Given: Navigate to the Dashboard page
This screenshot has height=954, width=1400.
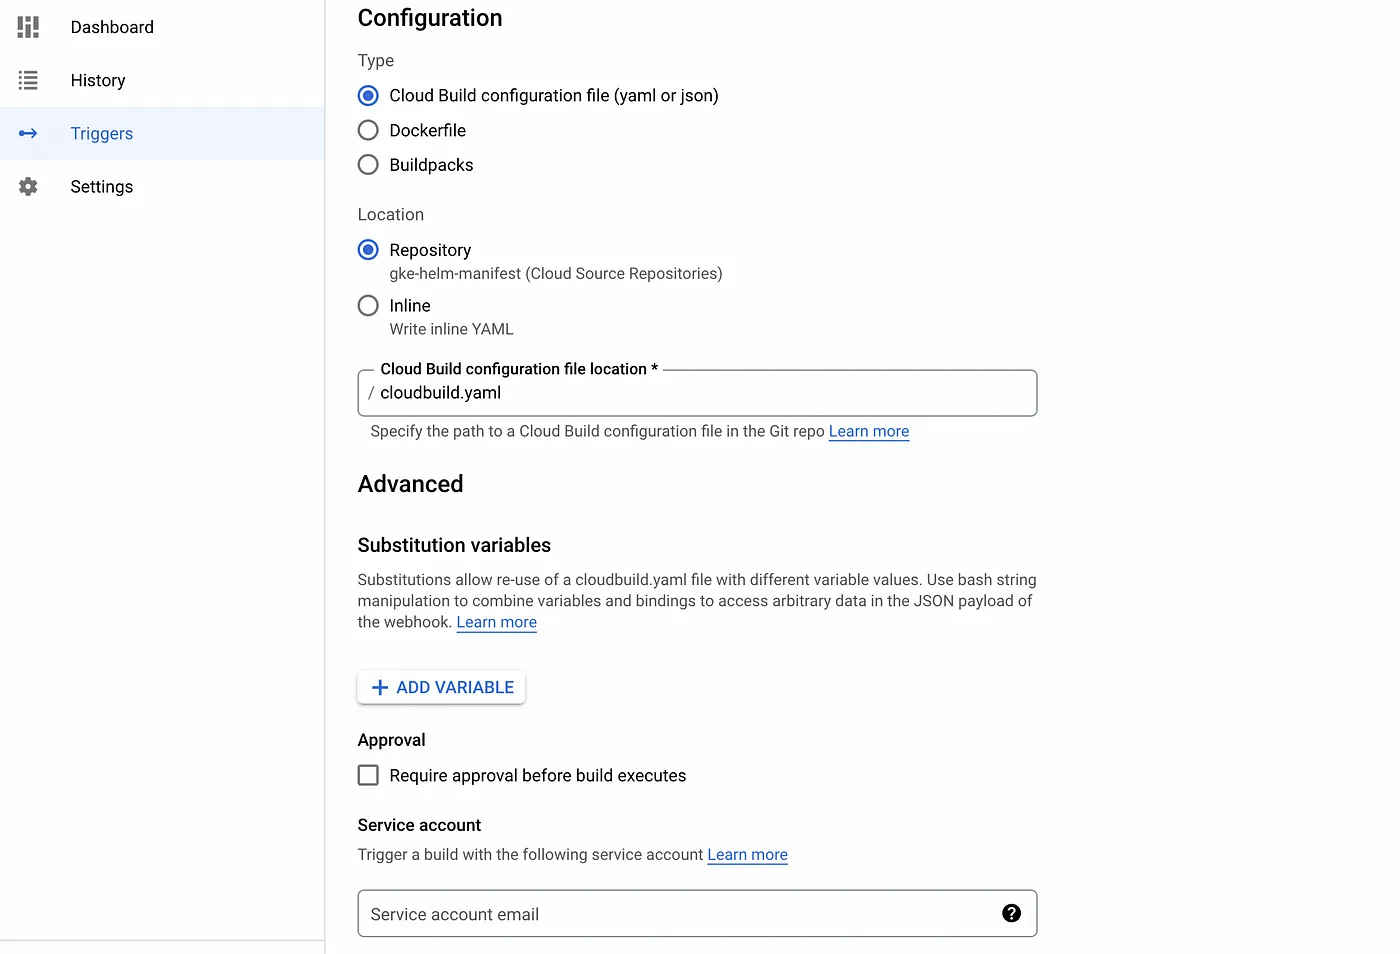Looking at the screenshot, I should (x=111, y=27).
